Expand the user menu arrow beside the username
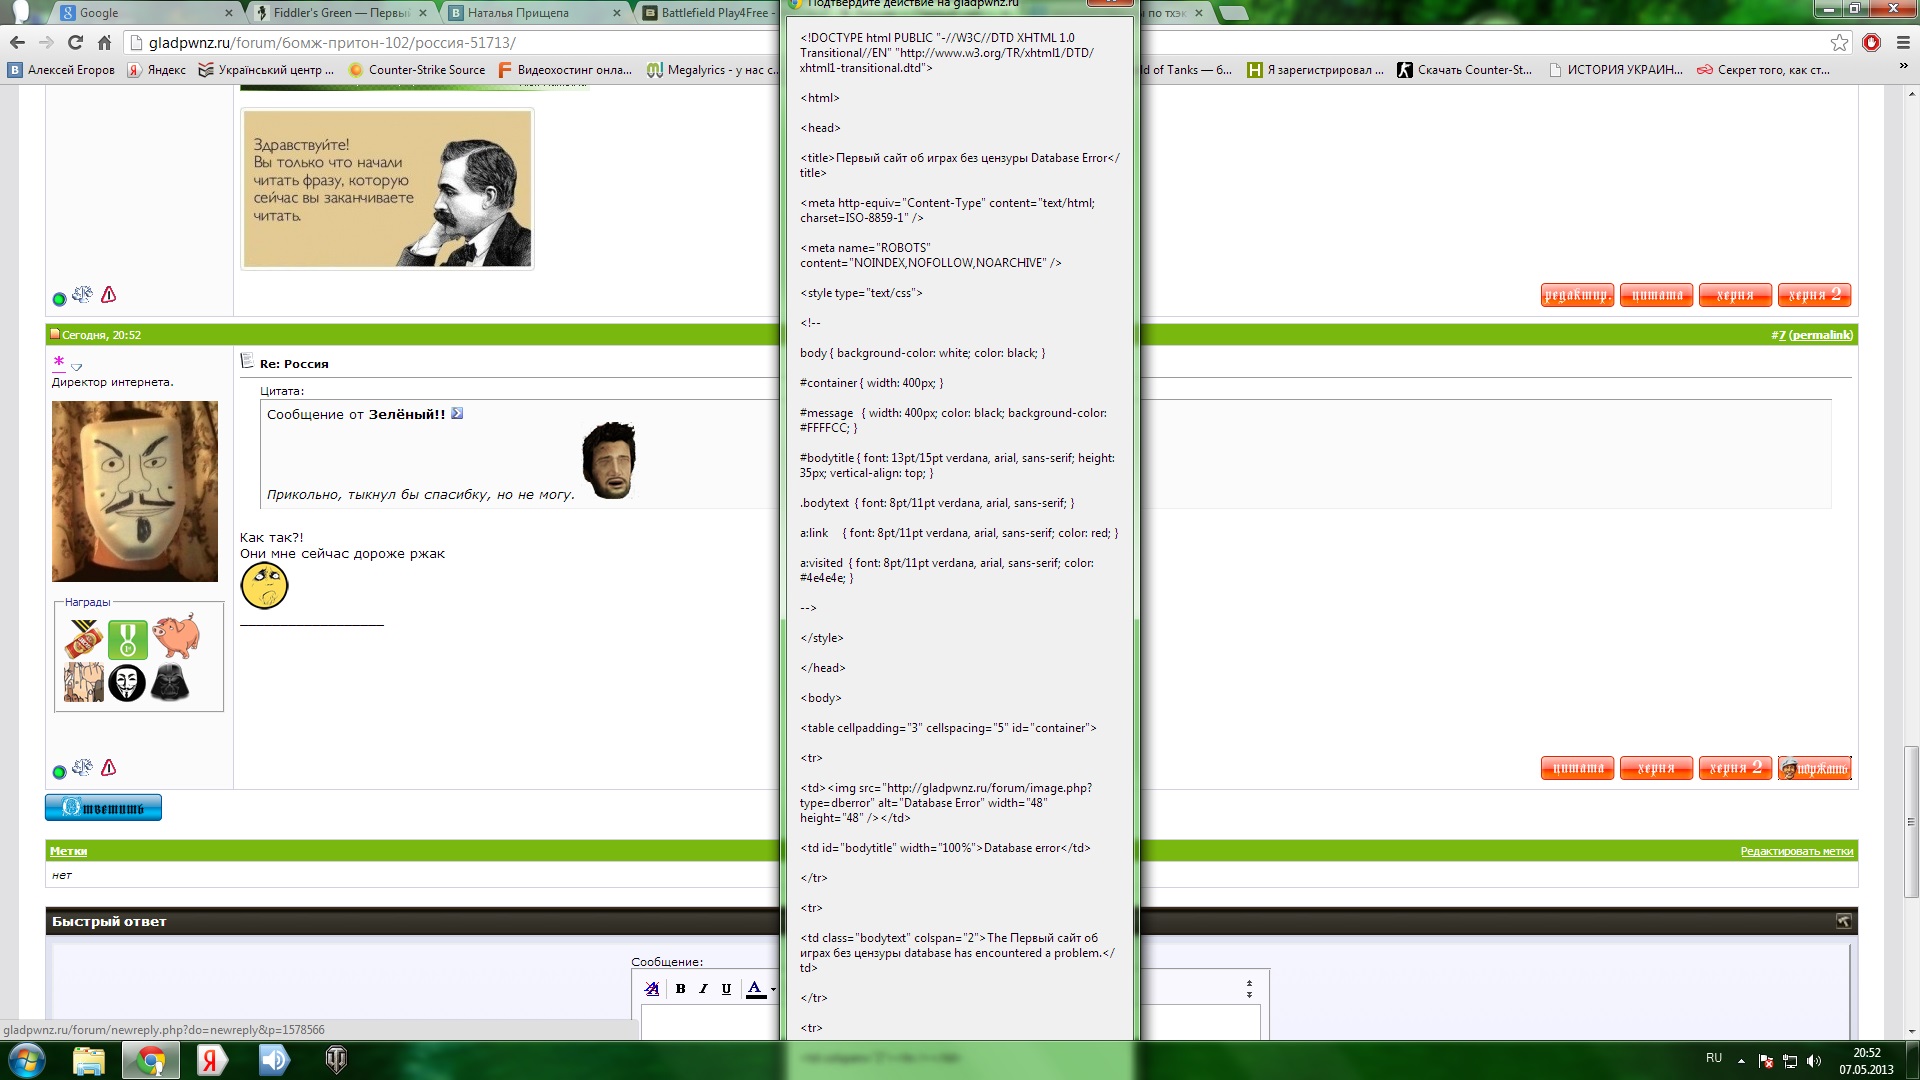 (76, 367)
